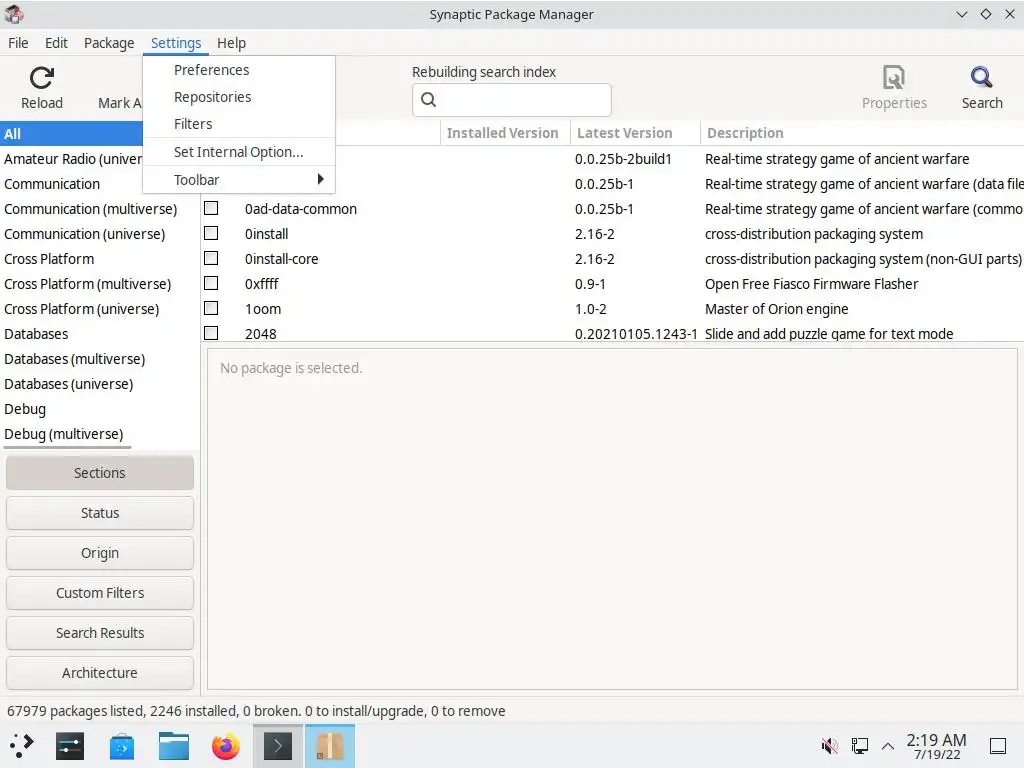Click the Custom Filters button
This screenshot has width=1024, height=768.
100,593
